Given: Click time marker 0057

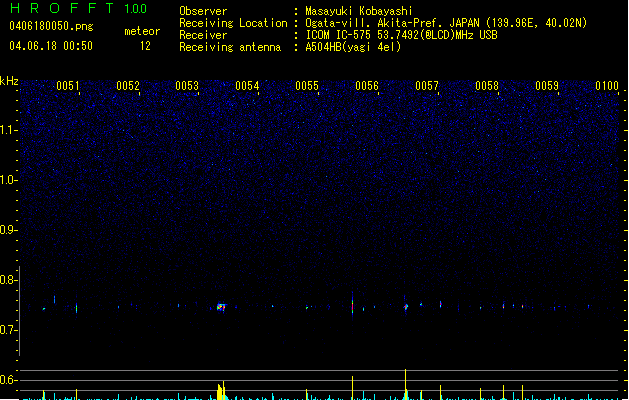Looking at the screenshot, I should point(427,86).
